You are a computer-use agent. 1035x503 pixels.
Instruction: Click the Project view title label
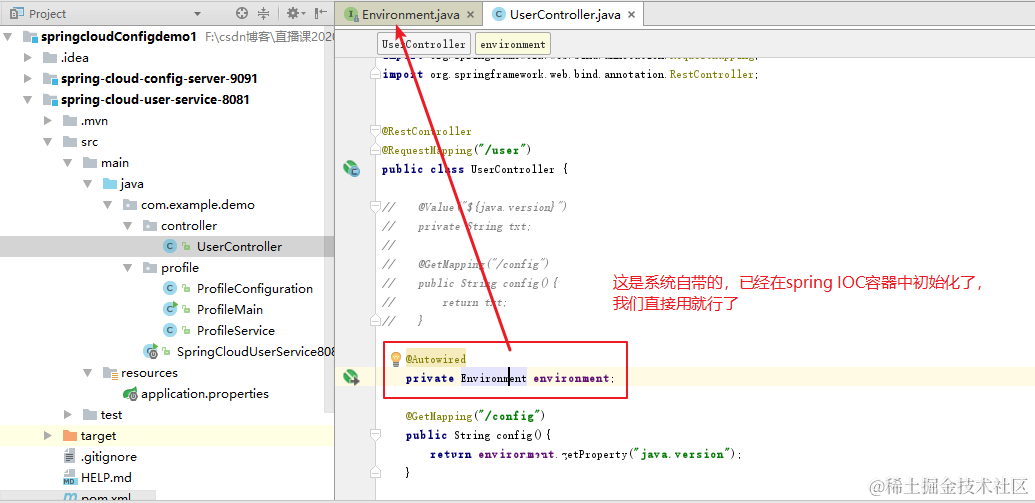tap(48, 14)
